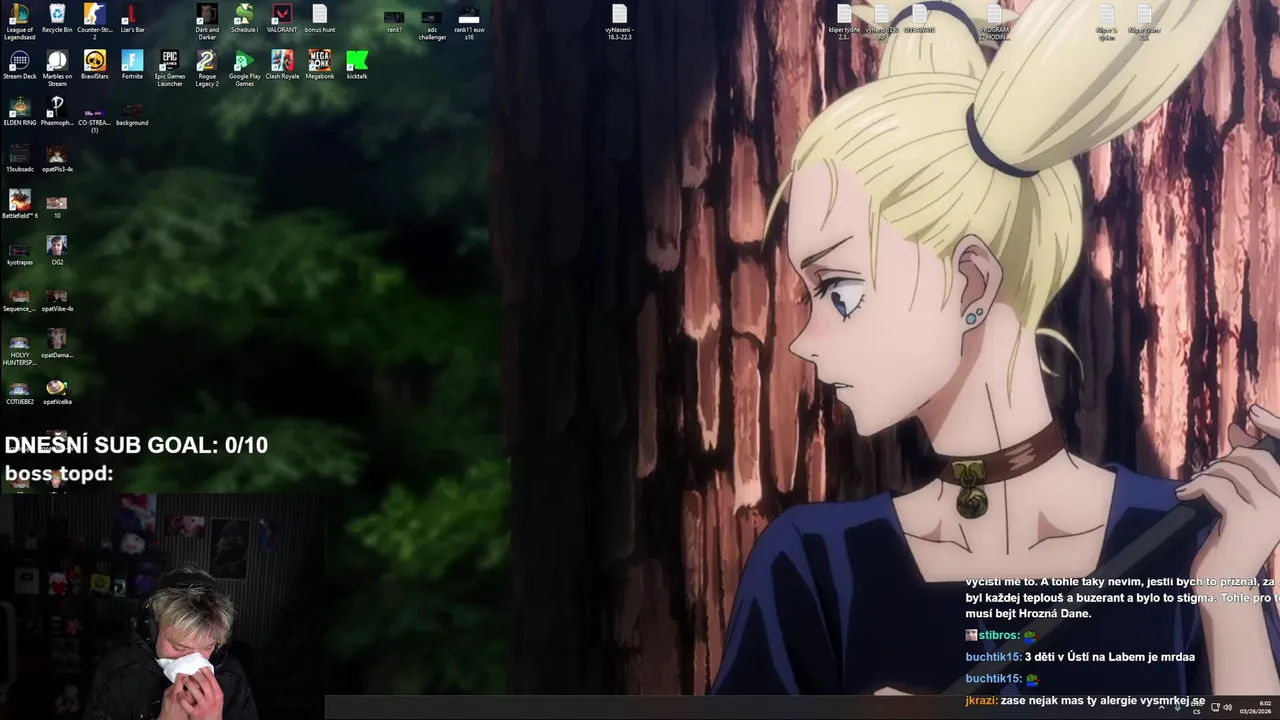
Task: Launch Liar's Bar shortcut
Action: click(x=132, y=19)
